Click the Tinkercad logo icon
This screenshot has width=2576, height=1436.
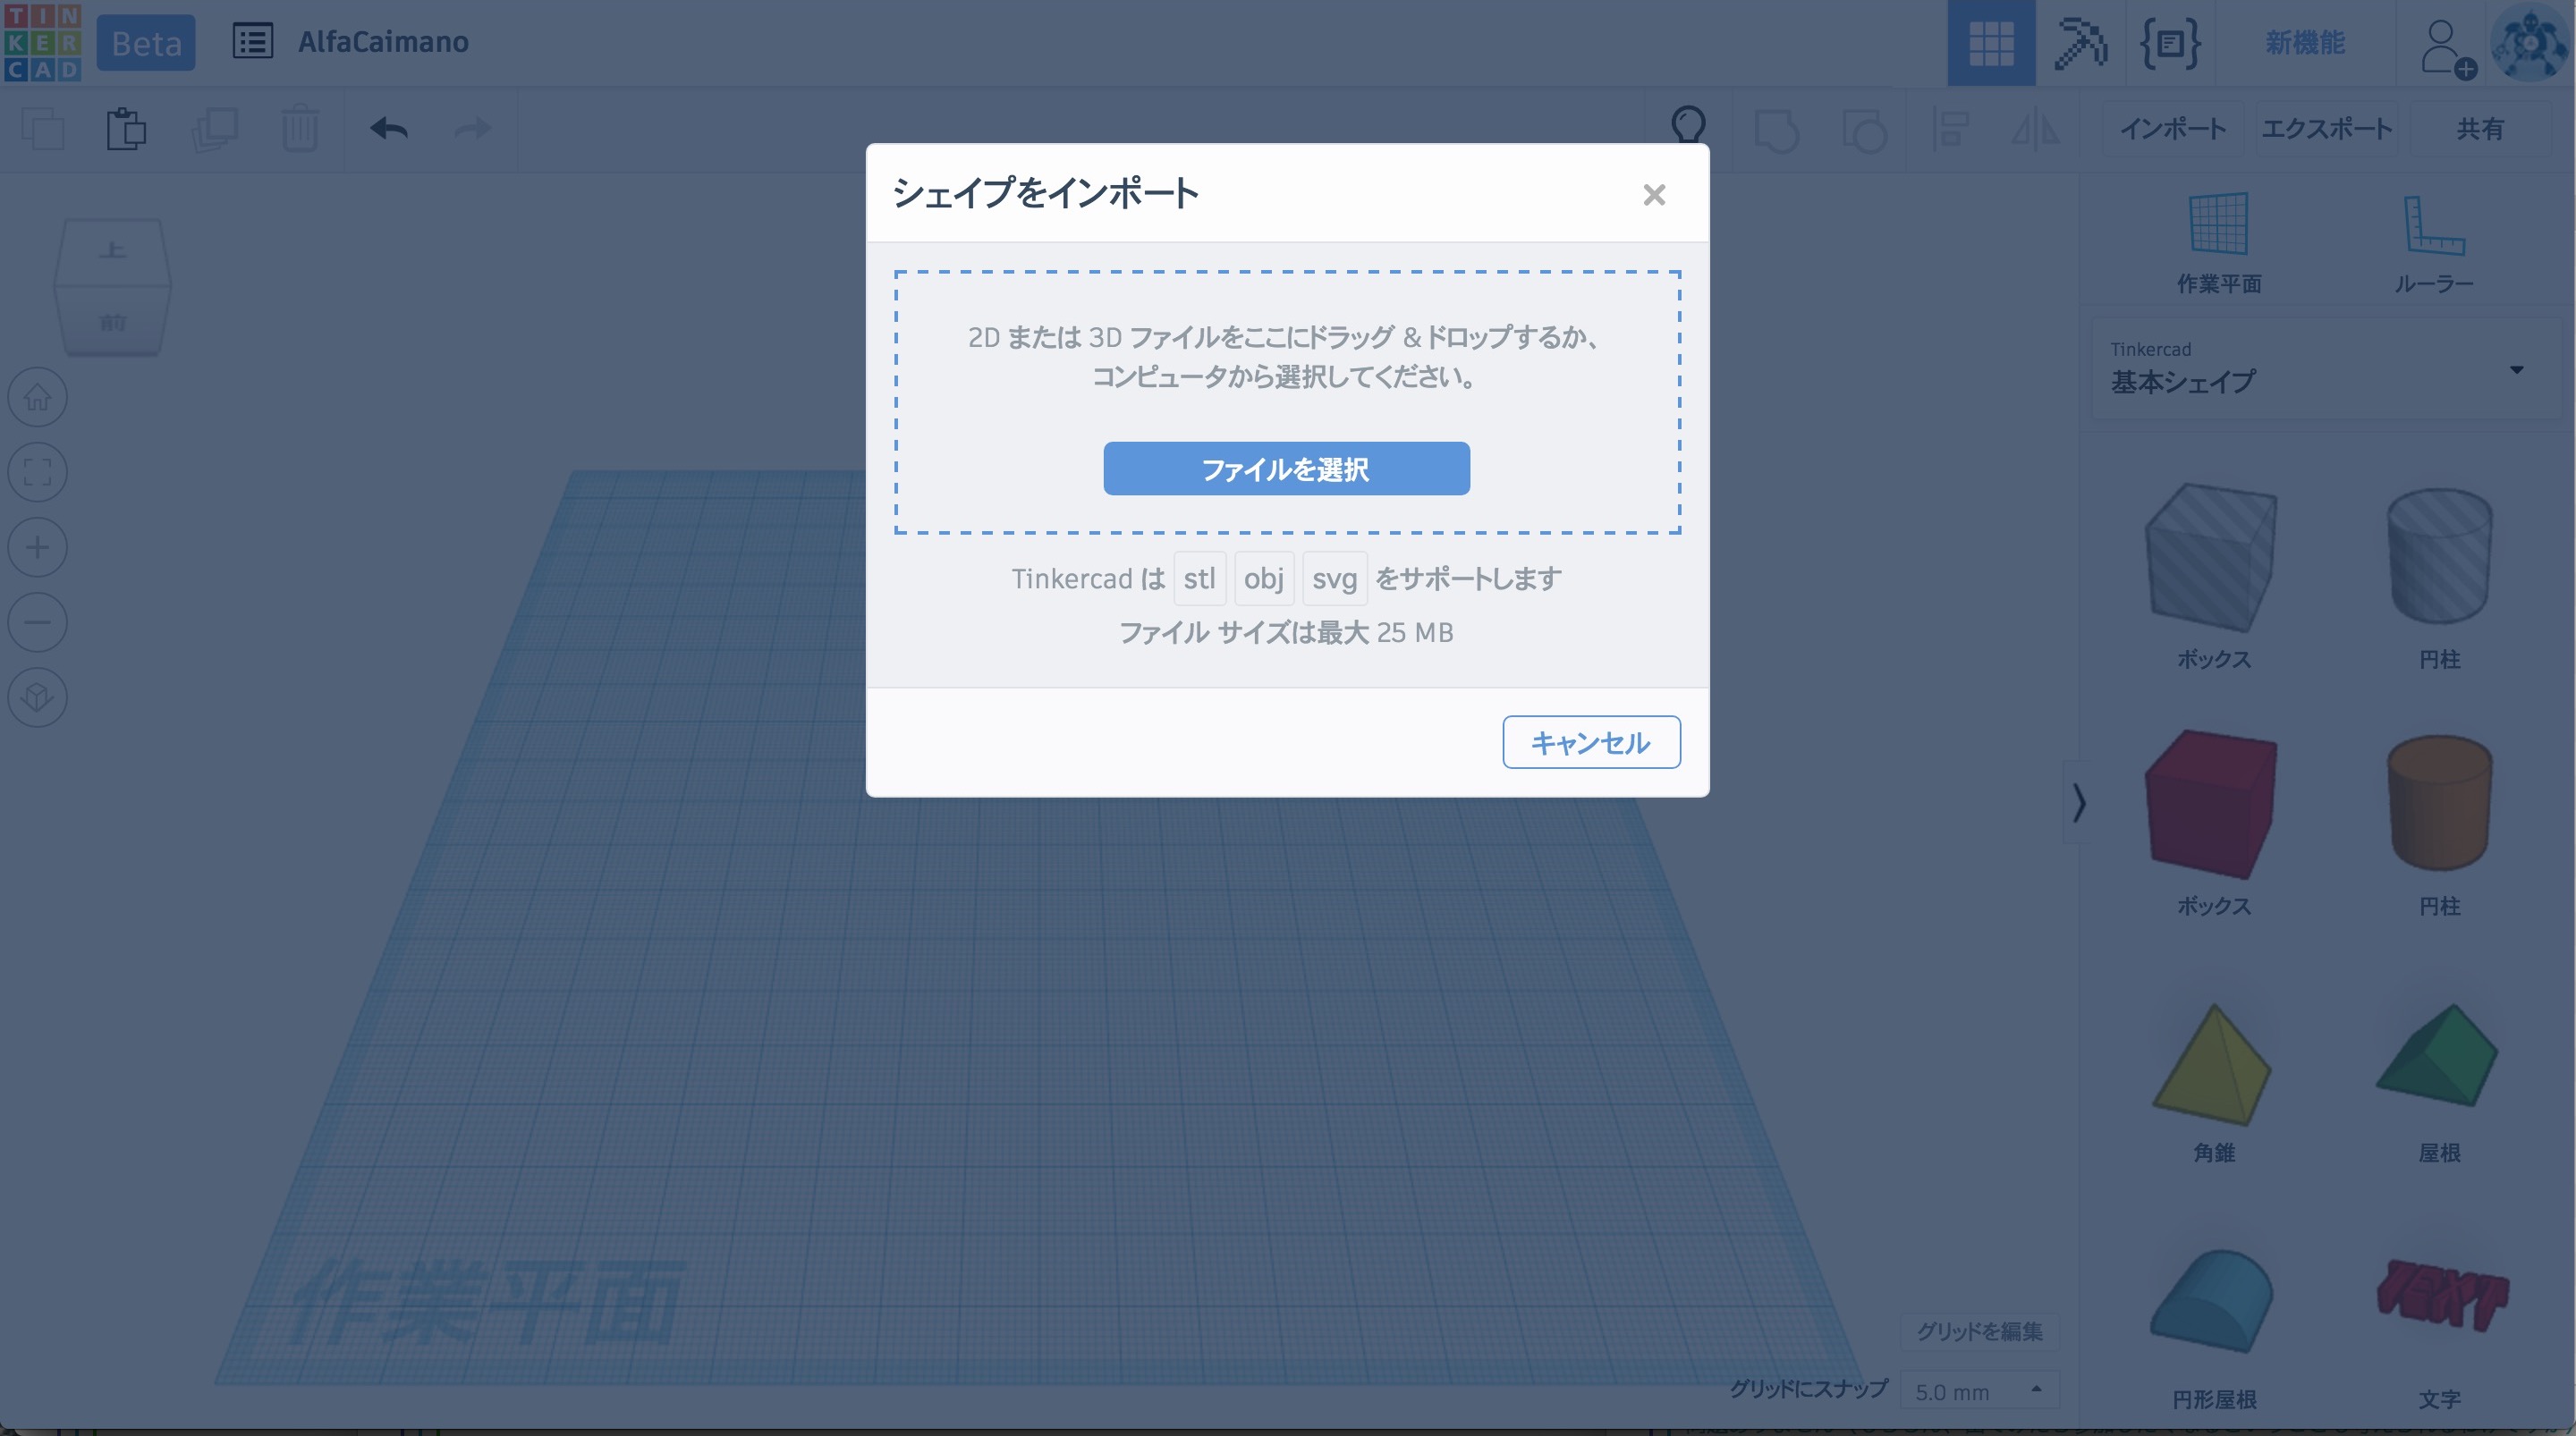tap(42, 42)
